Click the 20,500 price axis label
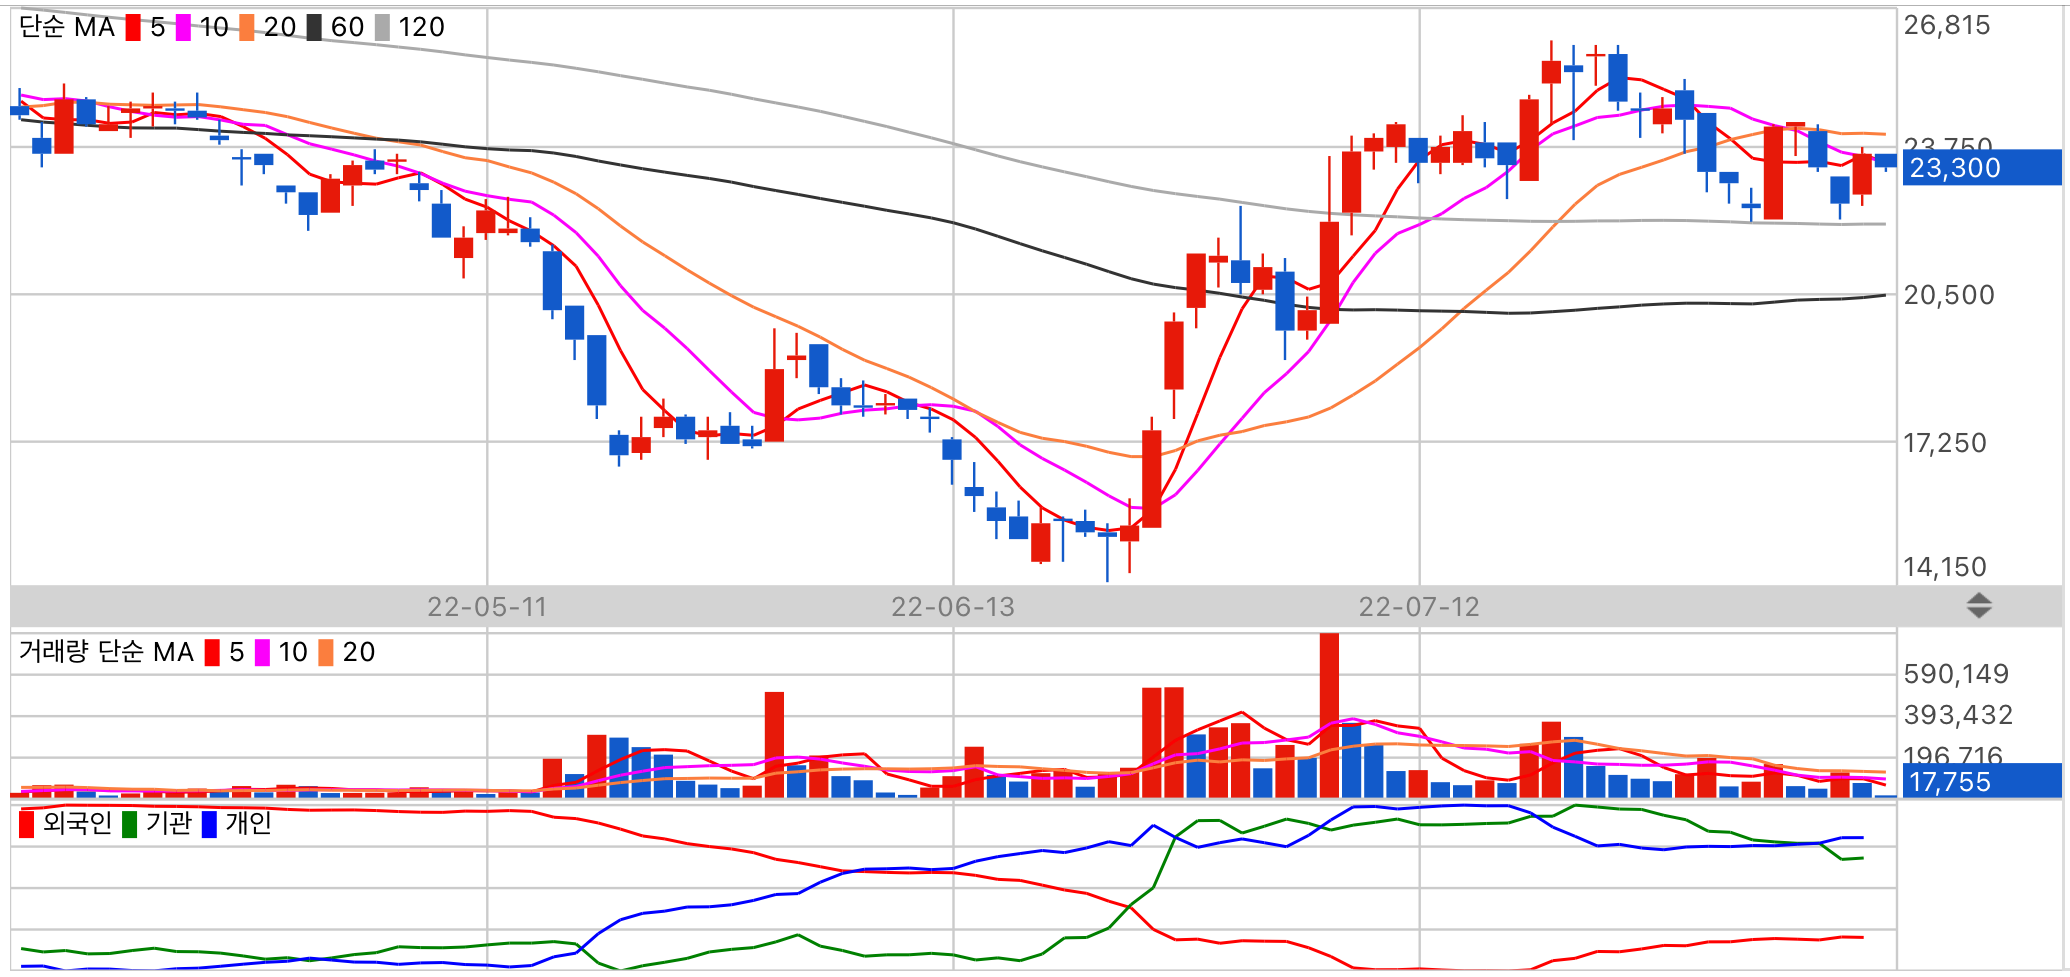 (x=1948, y=295)
